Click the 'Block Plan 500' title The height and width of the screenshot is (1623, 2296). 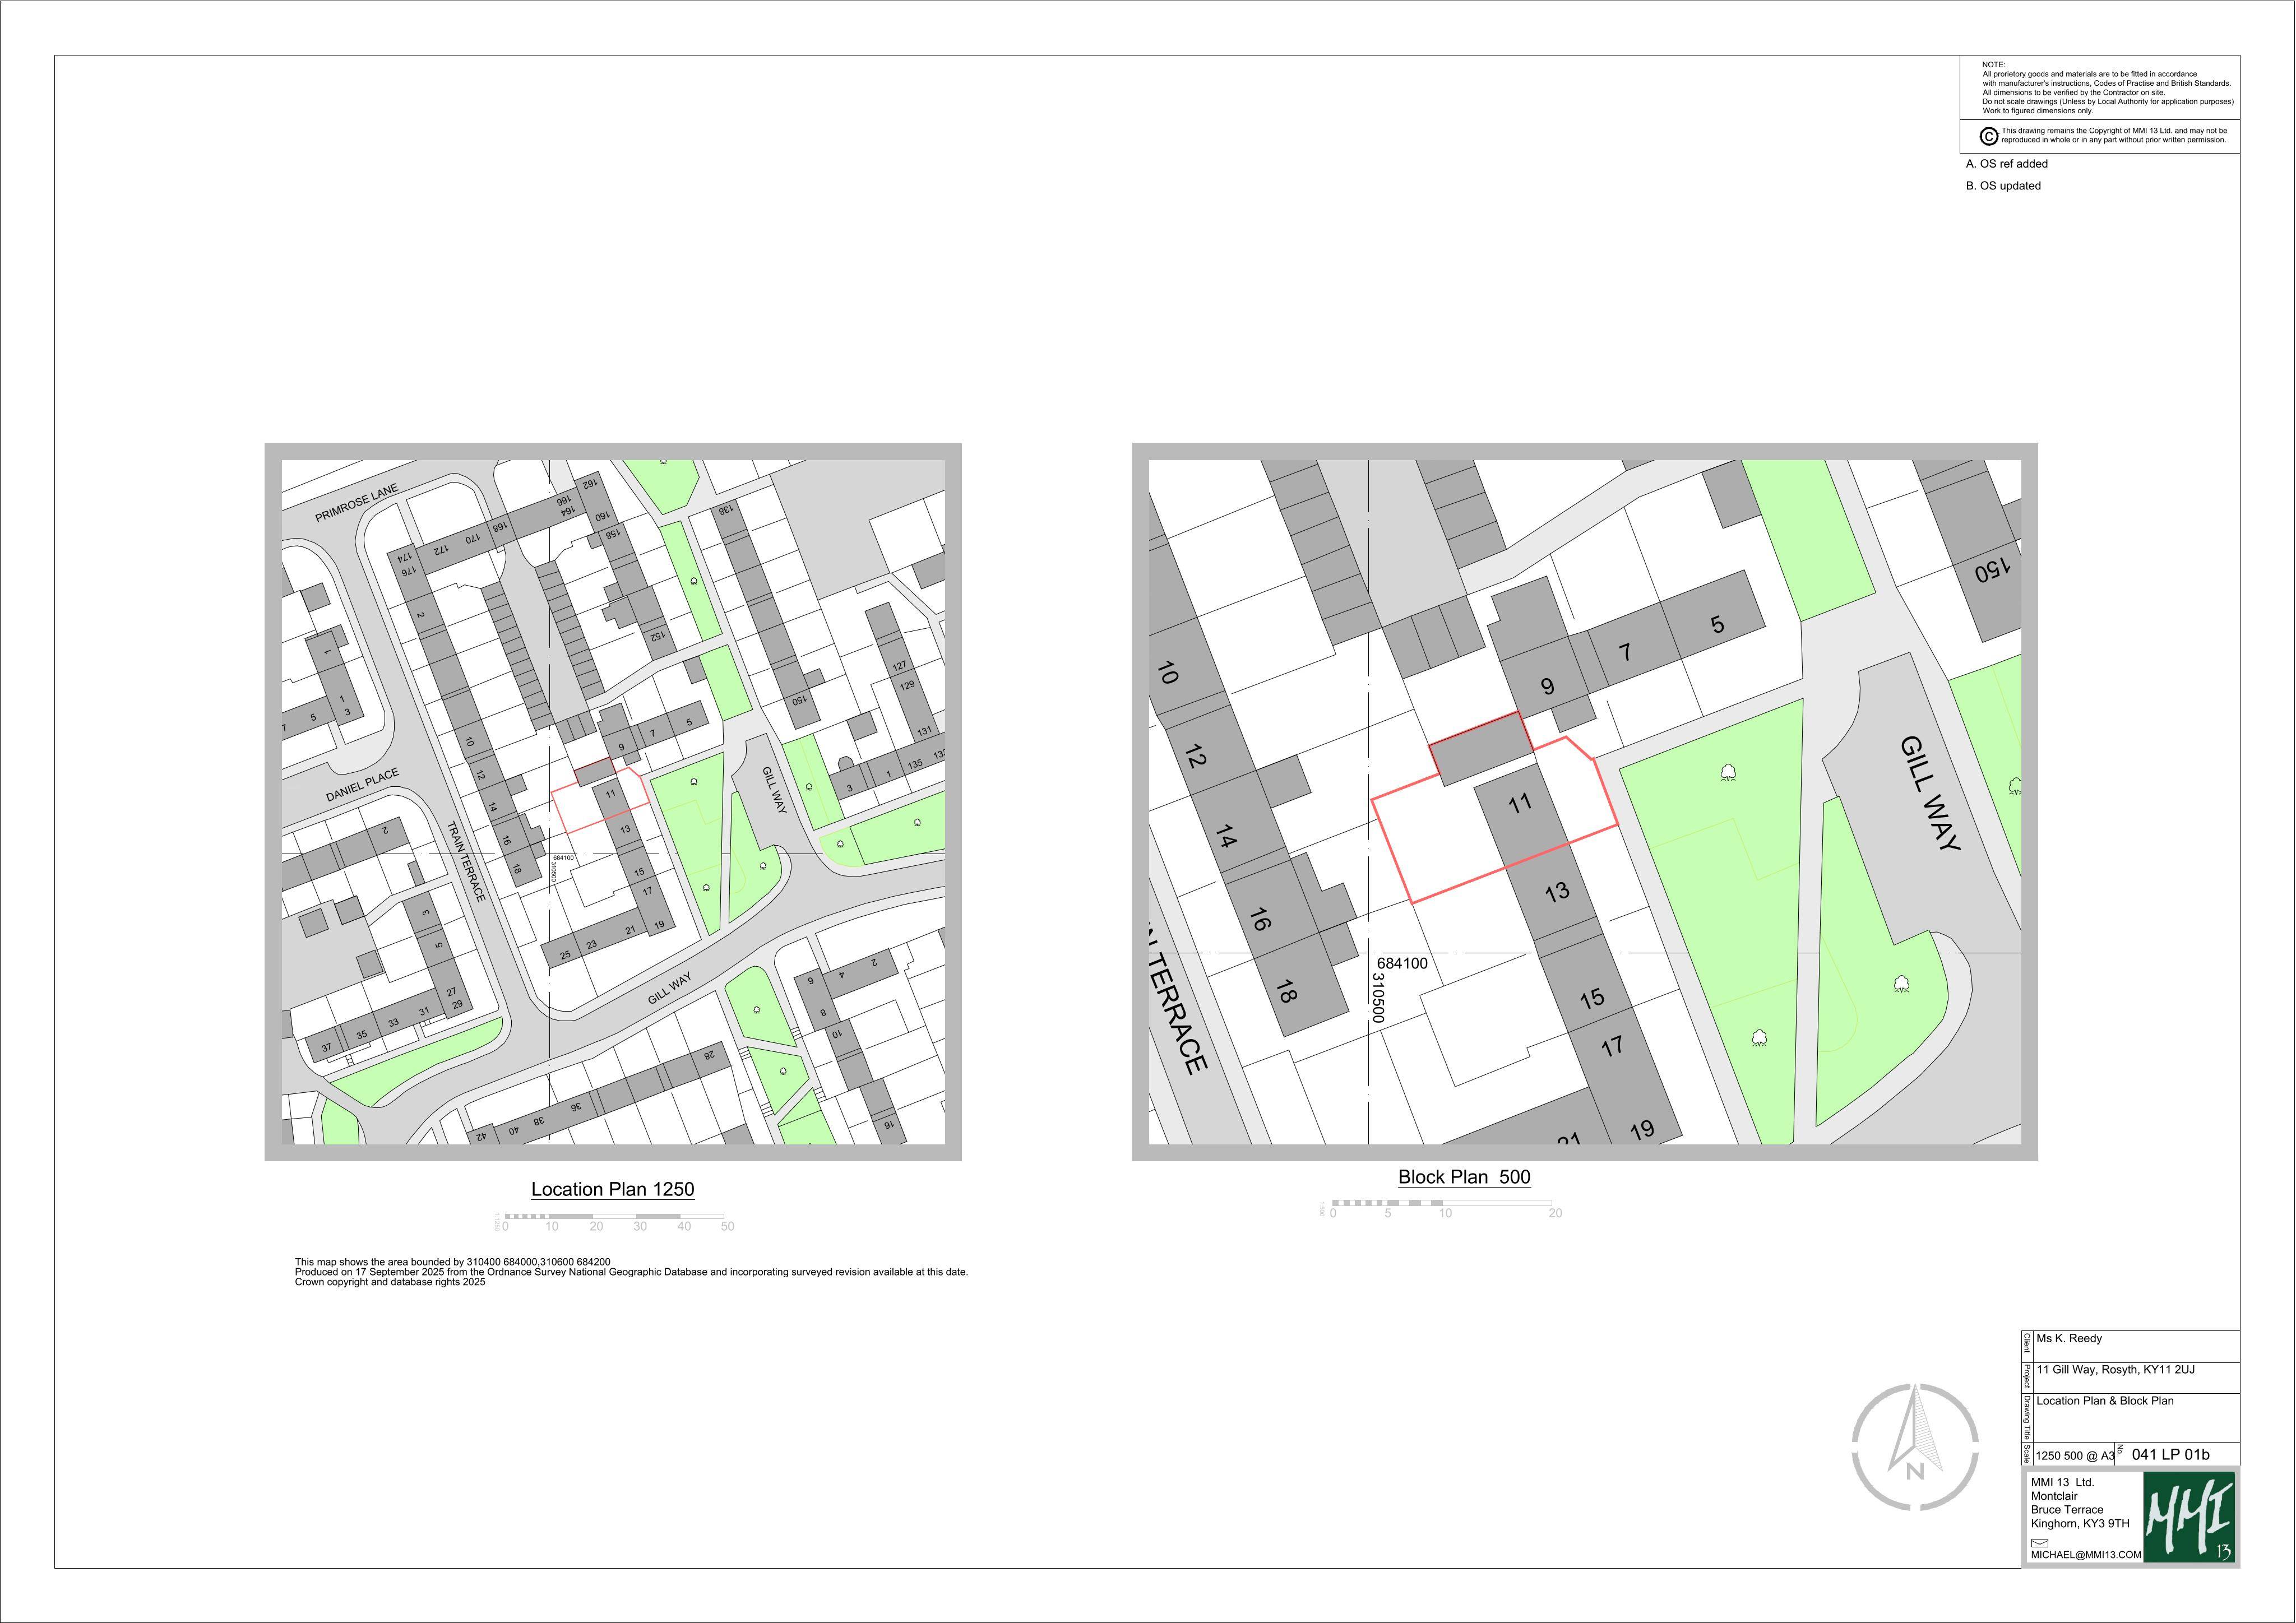1464,1177
